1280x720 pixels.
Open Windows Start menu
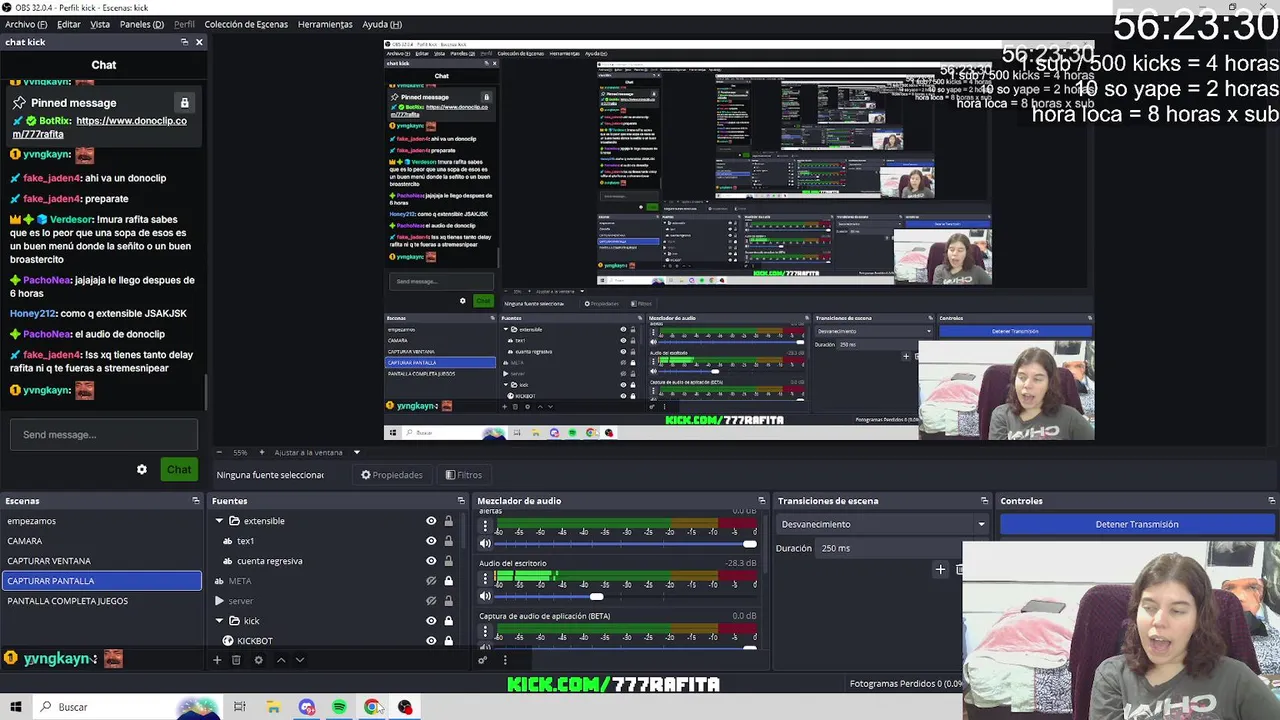(x=15, y=707)
